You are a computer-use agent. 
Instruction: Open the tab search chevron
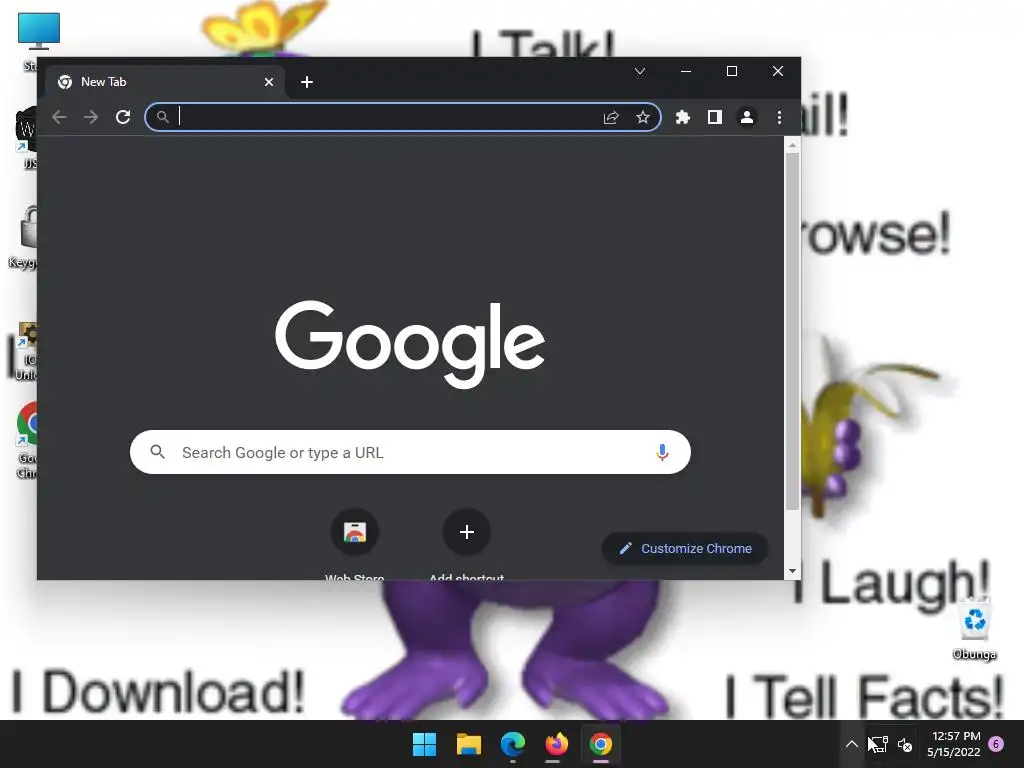(x=640, y=71)
